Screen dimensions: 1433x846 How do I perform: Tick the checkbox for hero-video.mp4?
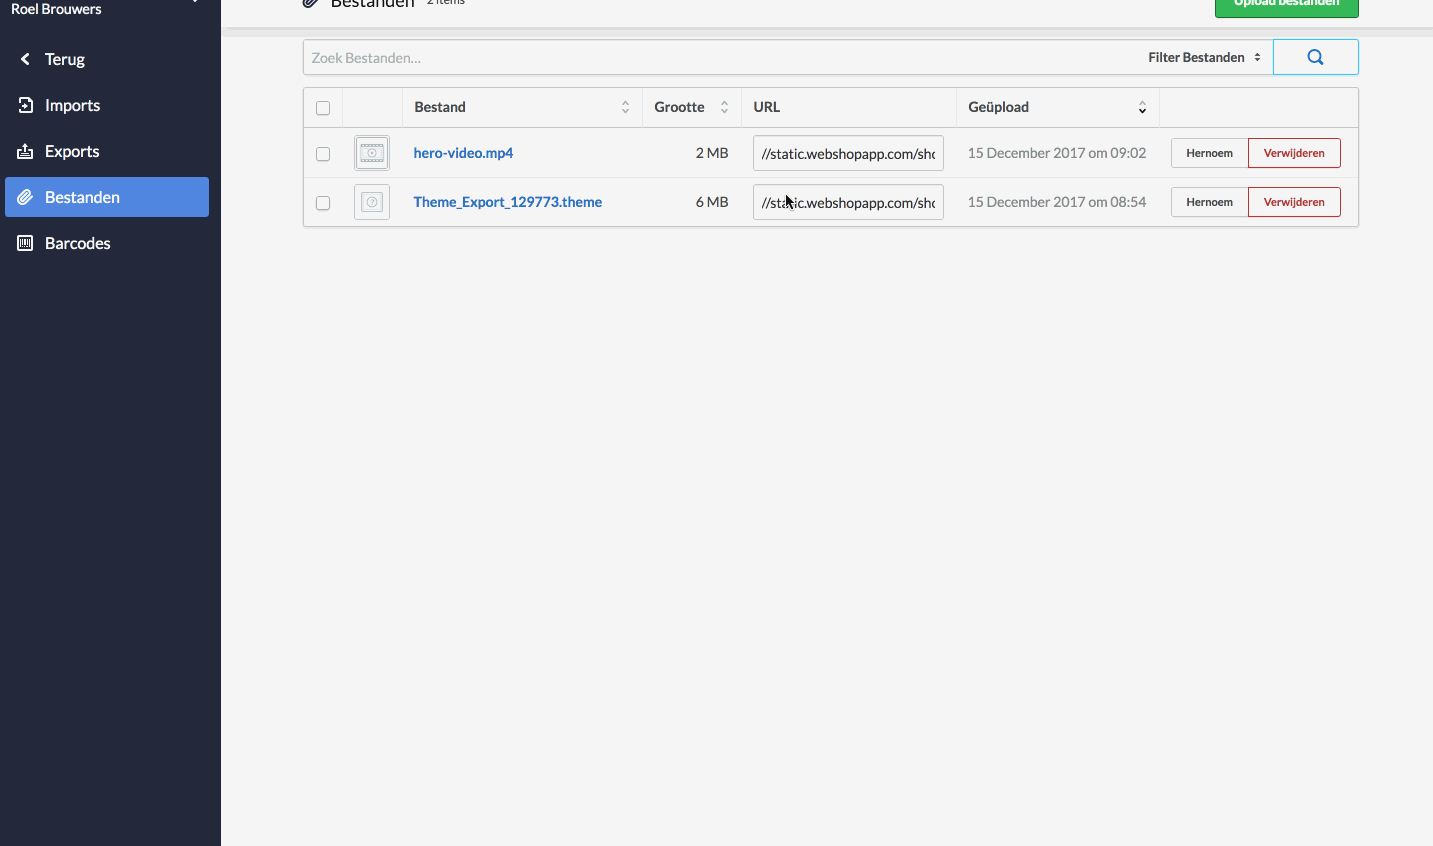[323, 154]
